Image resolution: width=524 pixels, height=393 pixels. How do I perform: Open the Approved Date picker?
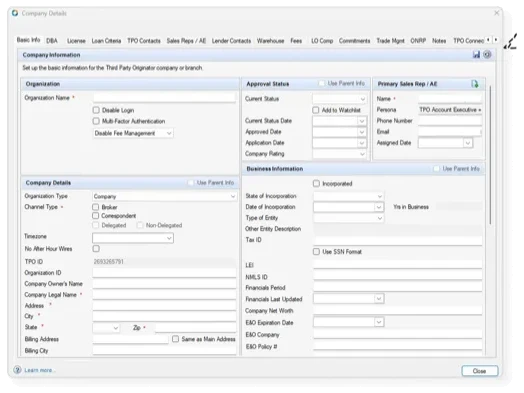tap(362, 132)
